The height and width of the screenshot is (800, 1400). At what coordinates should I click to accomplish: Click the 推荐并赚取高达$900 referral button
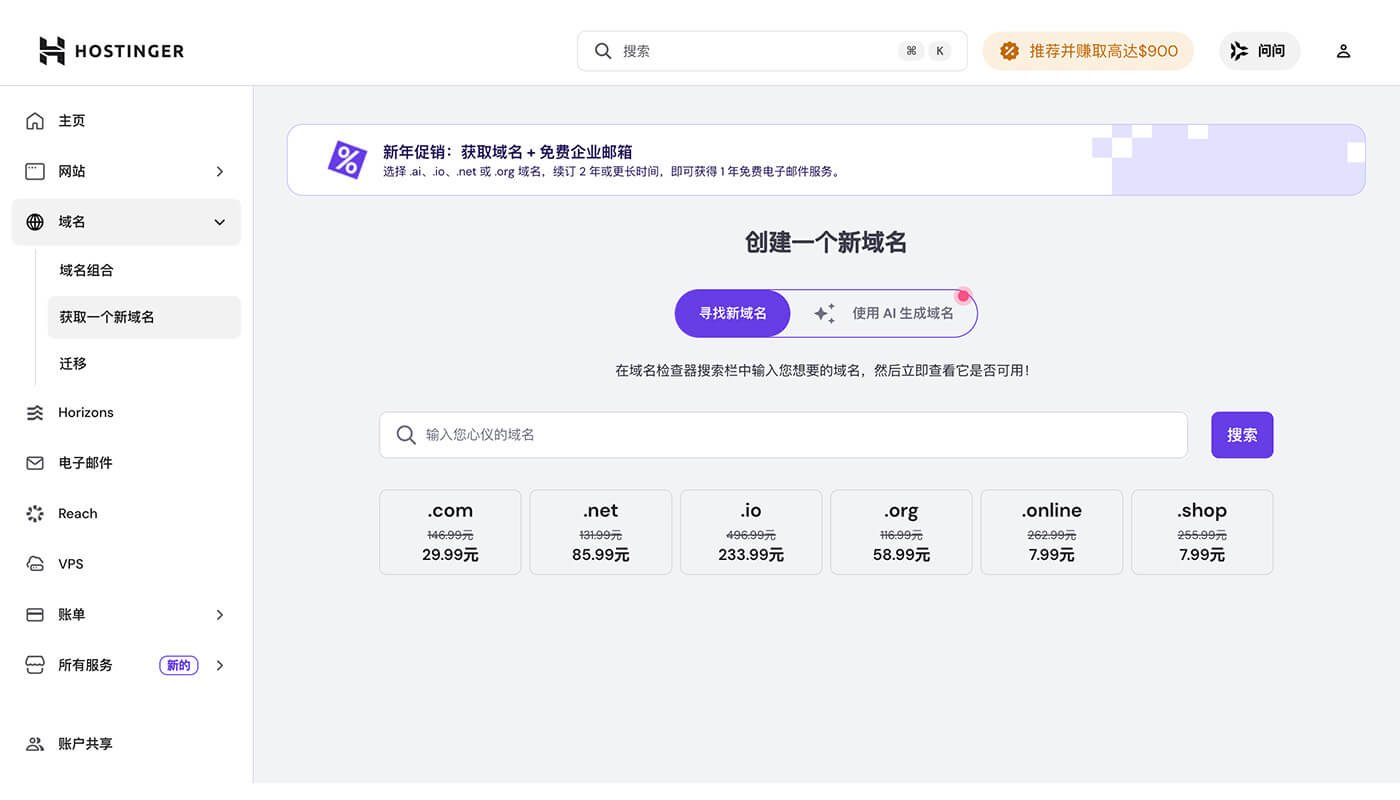(x=1088, y=50)
